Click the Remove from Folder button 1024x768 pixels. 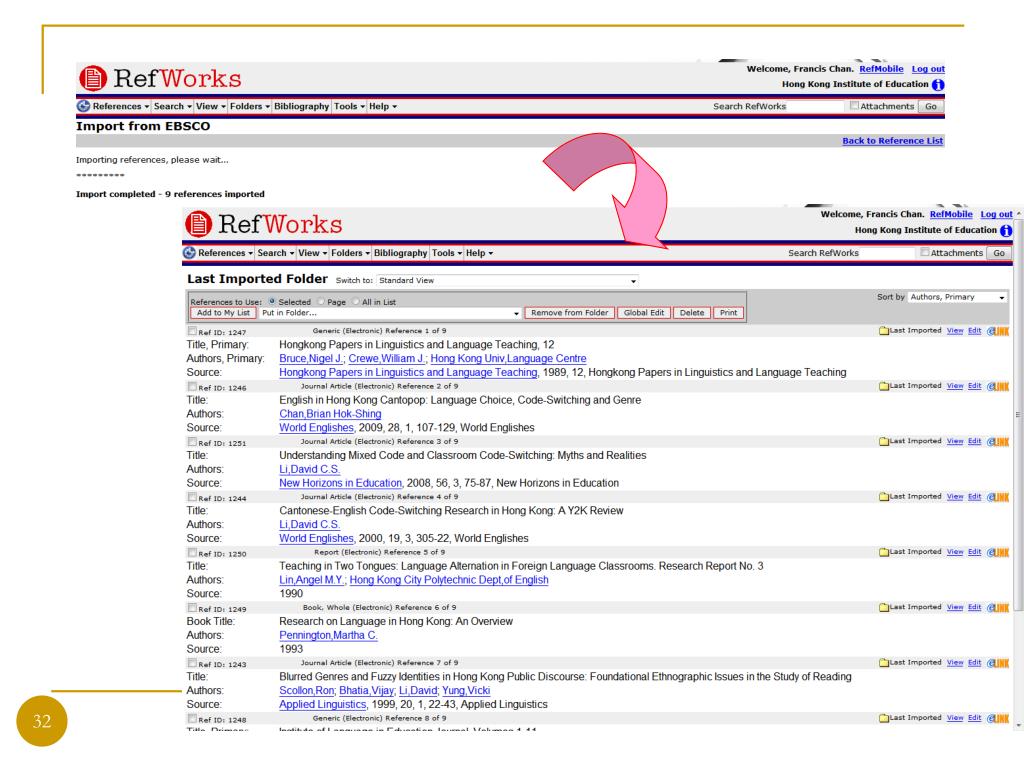(569, 313)
